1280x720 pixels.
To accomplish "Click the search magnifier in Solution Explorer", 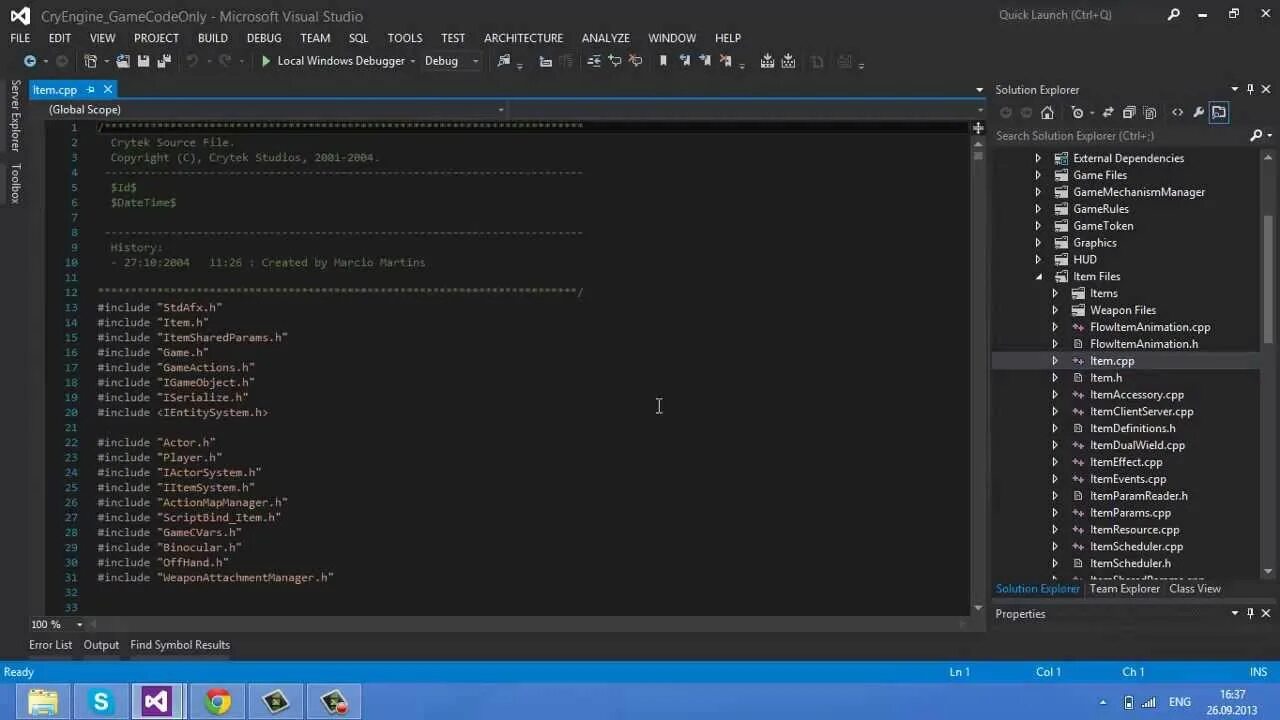I will coord(1257,136).
